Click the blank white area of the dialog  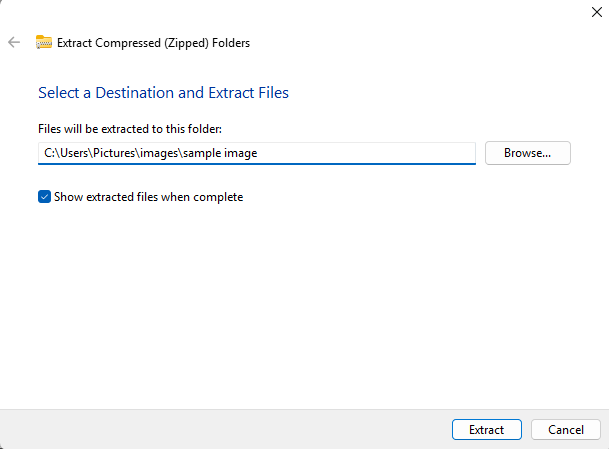click(300, 300)
